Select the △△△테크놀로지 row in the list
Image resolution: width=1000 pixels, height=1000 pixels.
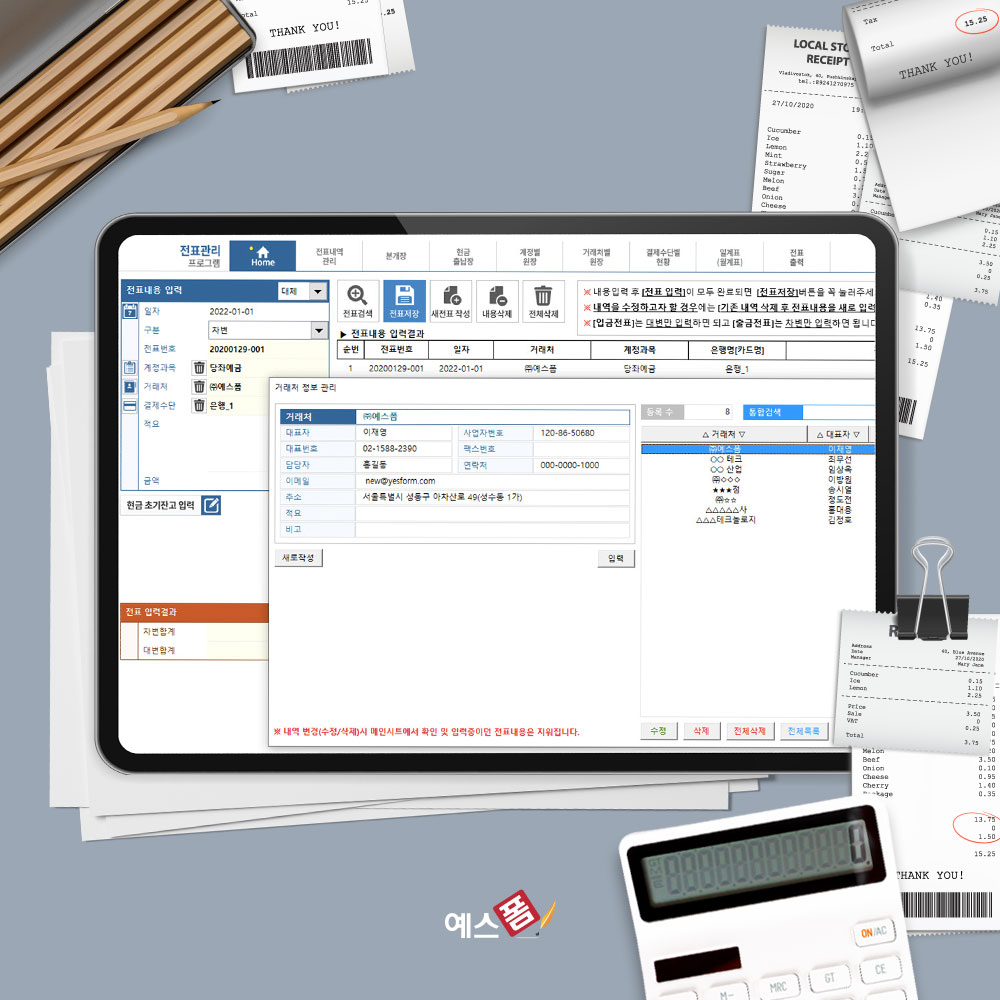tap(758, 520)
